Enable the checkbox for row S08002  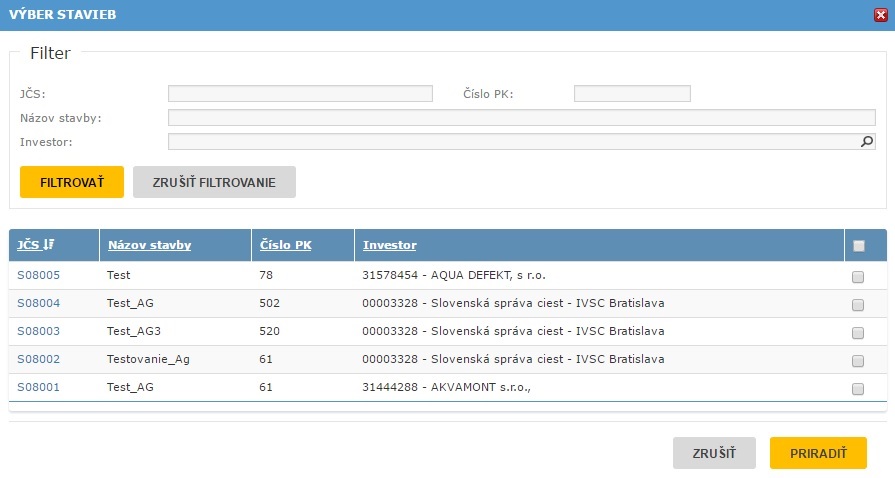(x=858, y=361)
